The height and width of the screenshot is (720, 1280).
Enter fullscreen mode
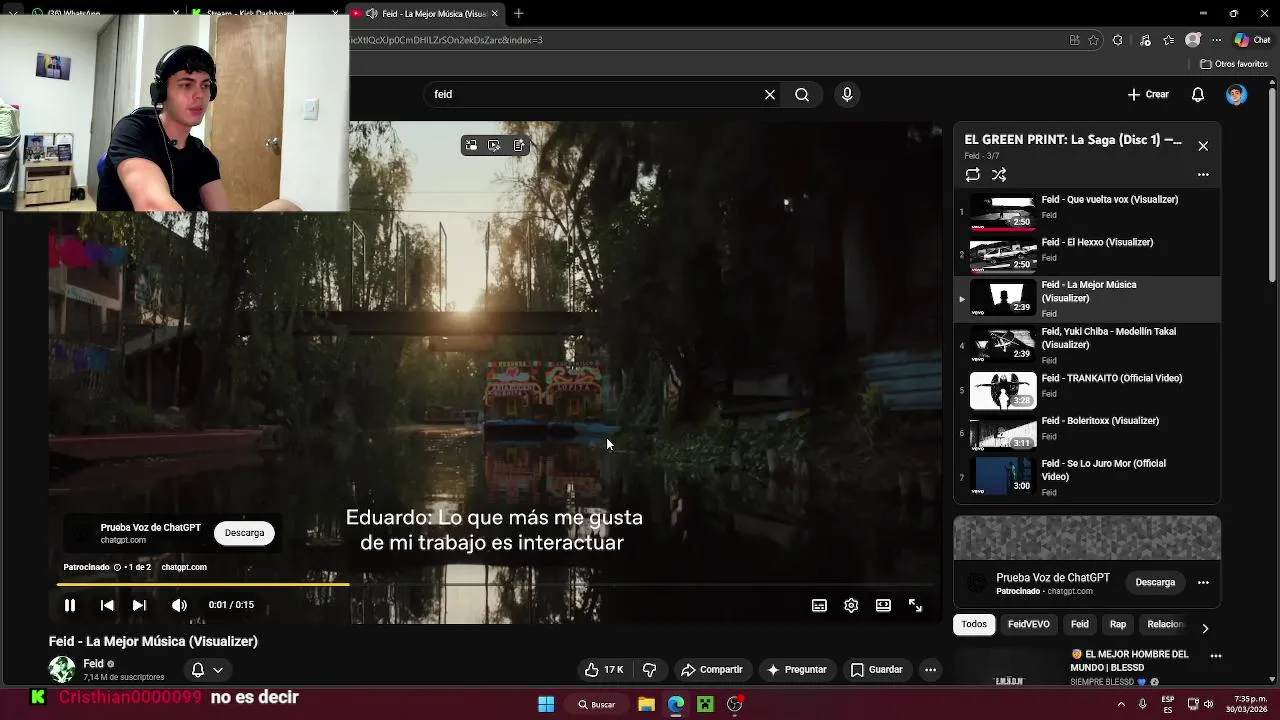pyautogui.click(x=915, y=605)
